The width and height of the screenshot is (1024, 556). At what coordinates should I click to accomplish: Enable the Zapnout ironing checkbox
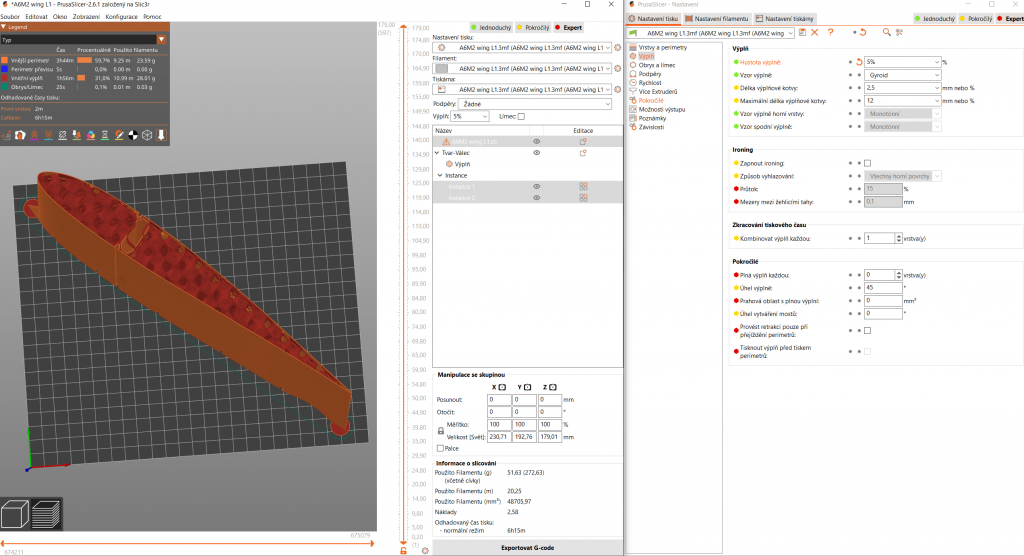pyautogui.click(x=867, y=163)
